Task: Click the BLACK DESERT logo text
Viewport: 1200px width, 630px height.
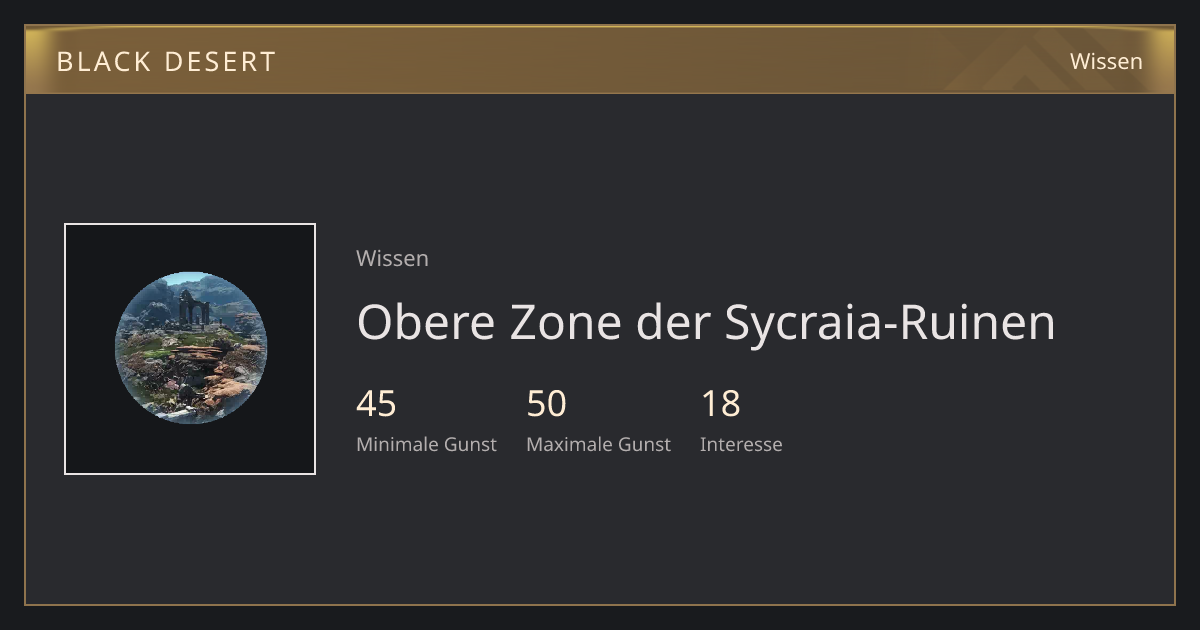Action: point(166,61)
